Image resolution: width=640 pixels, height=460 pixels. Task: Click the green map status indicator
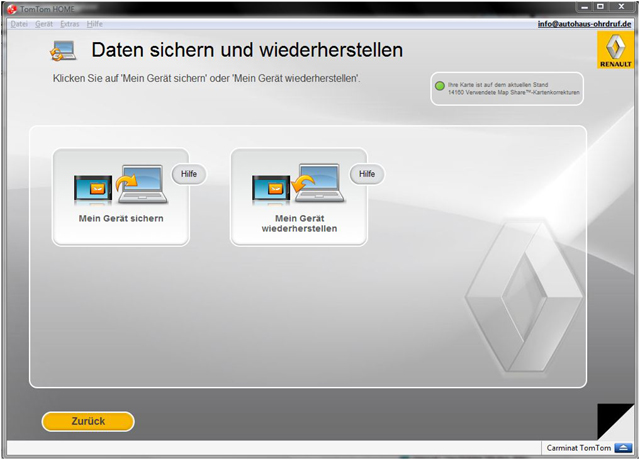[440, 86]
